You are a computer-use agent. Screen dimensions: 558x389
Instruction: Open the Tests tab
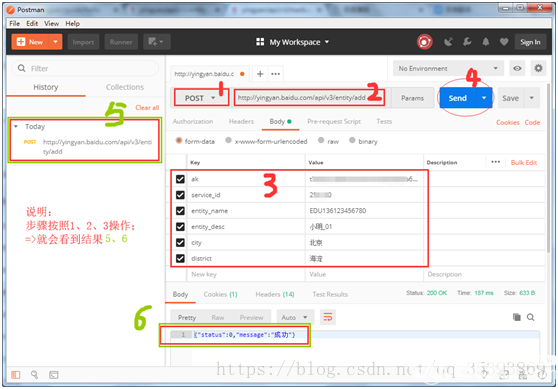(x=384, y=121)
